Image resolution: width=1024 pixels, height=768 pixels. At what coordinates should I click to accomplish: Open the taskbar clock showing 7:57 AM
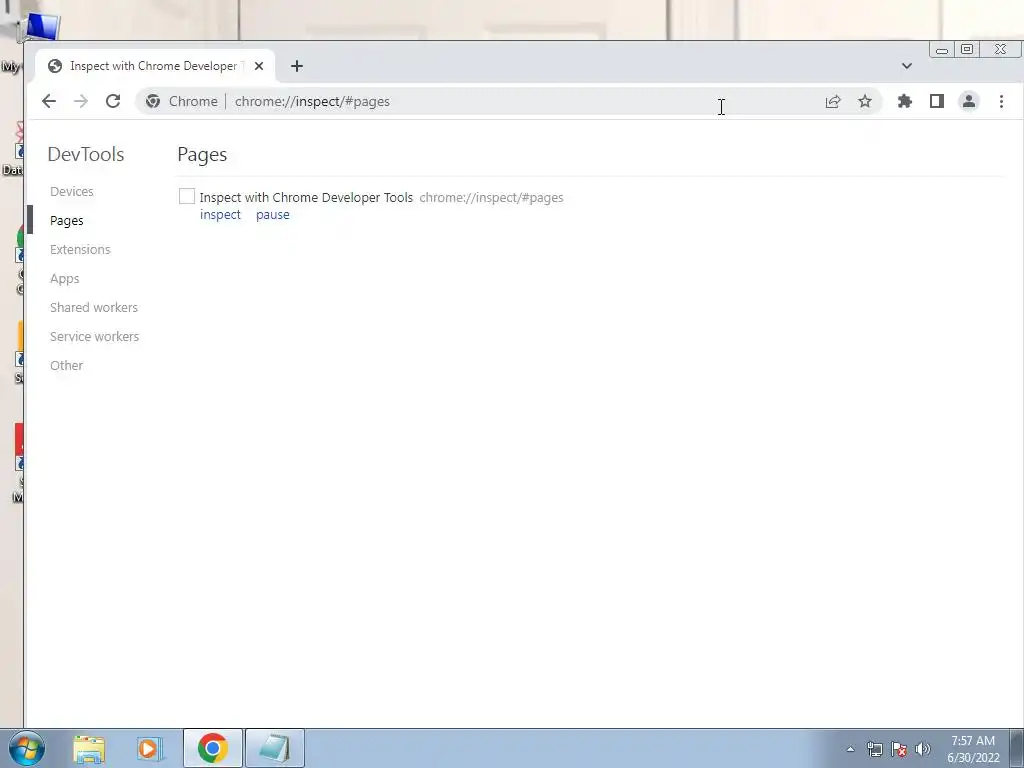click(973, 749)
